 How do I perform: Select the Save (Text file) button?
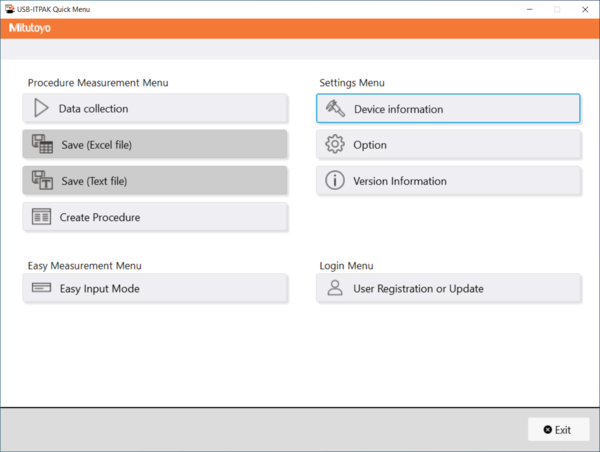[155, 181]
